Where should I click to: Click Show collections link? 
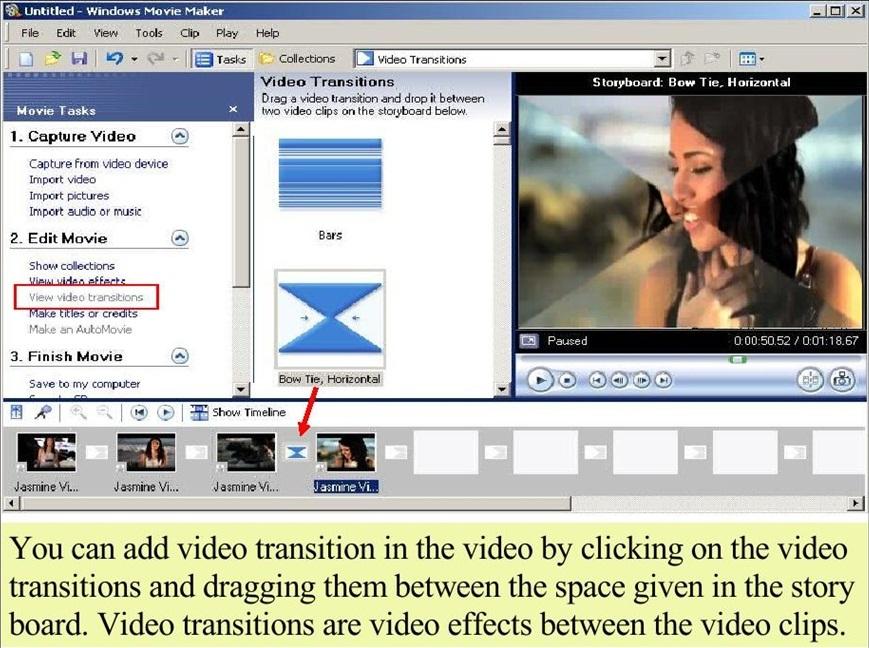tap(71, 266)
